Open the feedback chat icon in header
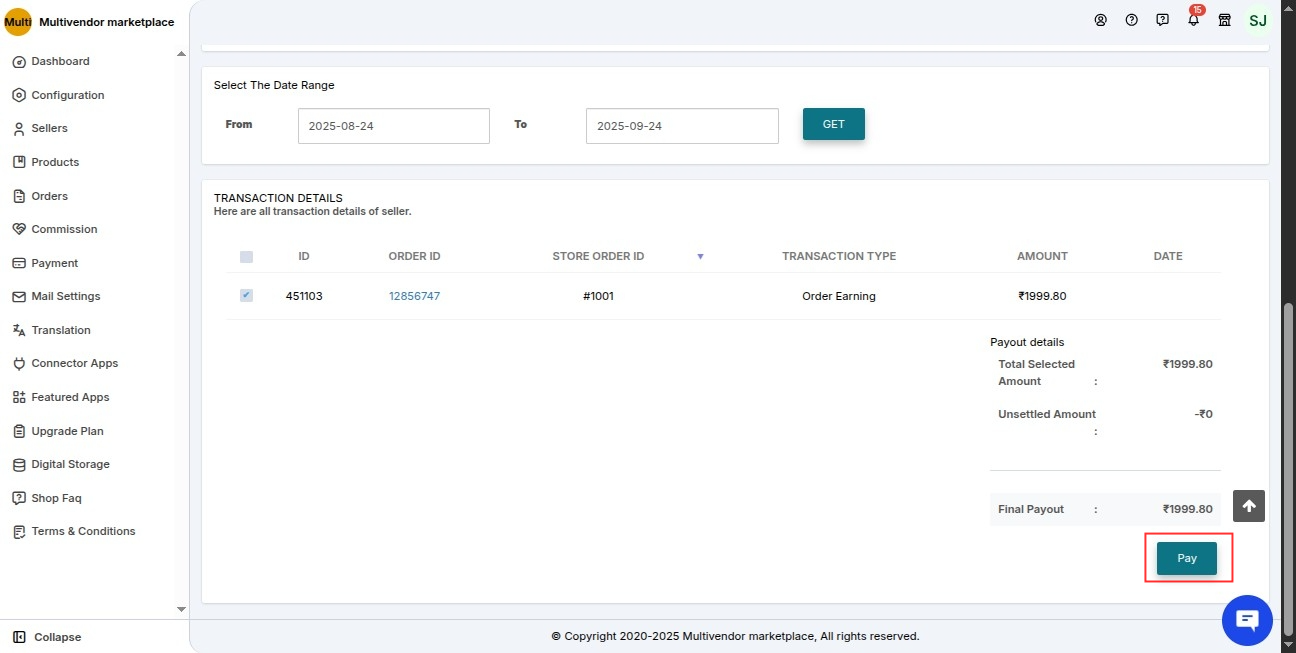The height and width of the screenshot is (653, 1296). (x=1162, y=20)
